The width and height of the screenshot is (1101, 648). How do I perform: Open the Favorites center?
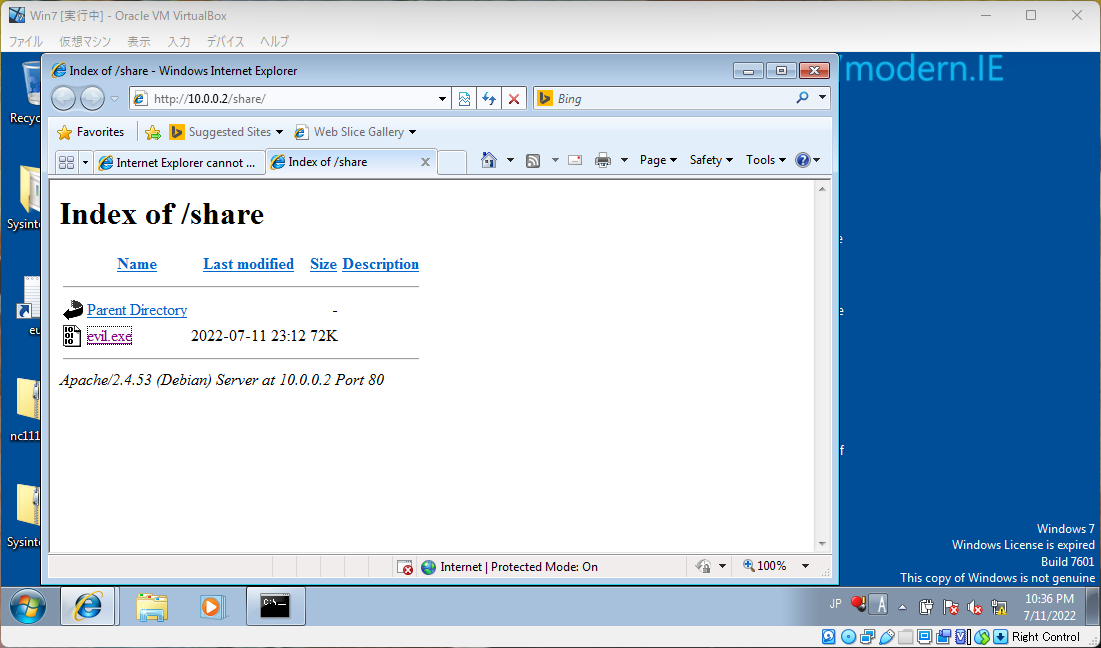coord(91,132)
